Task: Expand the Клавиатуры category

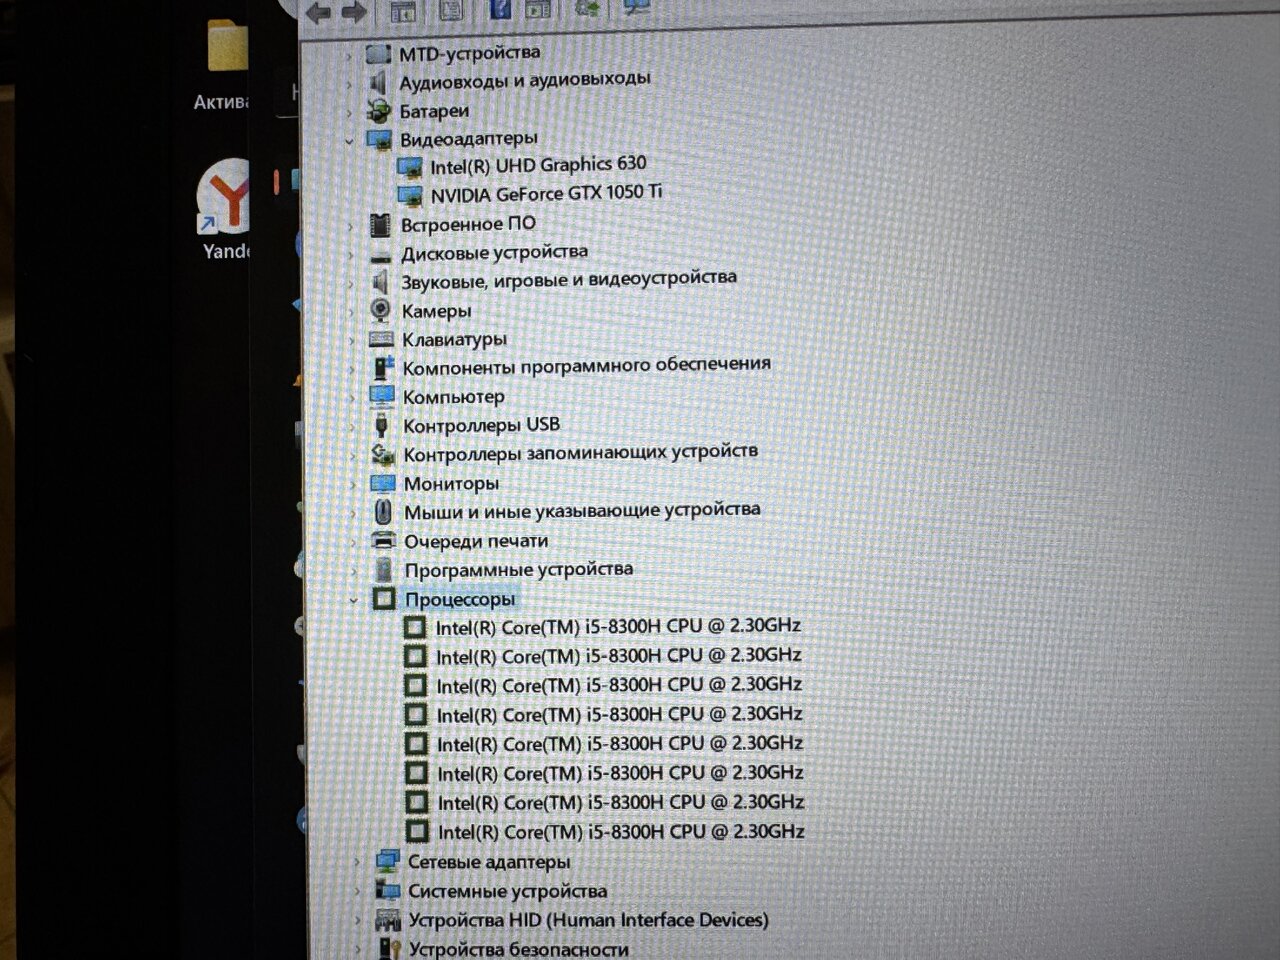Action: (352, 341)
